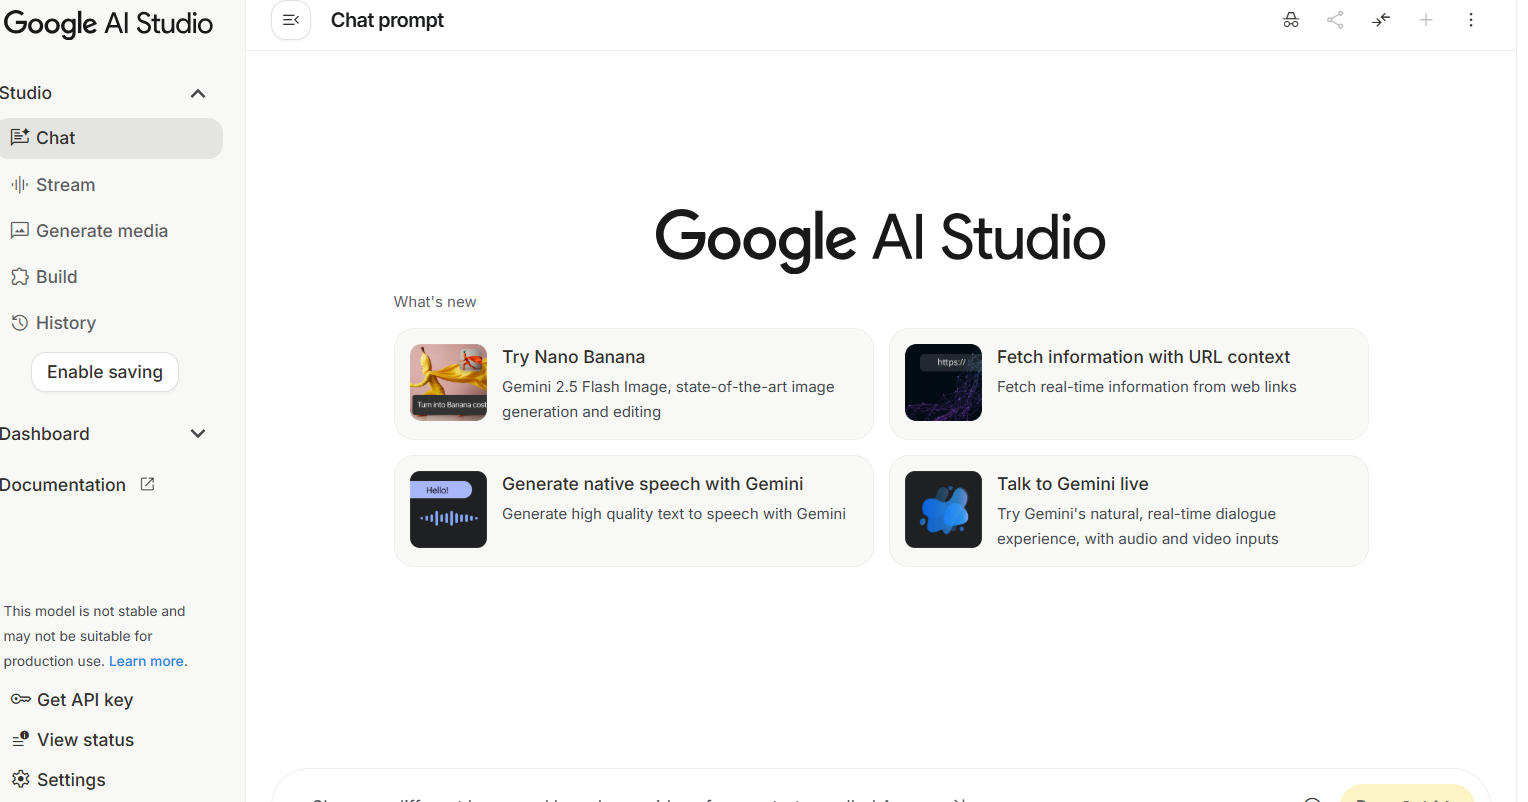Collapse the Studio section chevron

click(198, 93)
